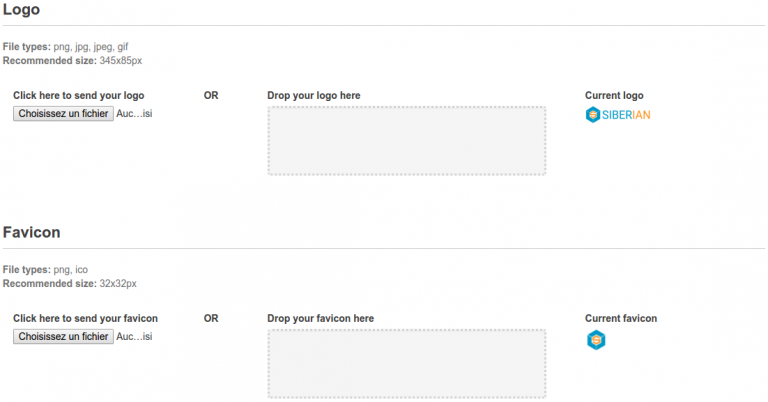This screenshot has height=402, width=768.
Task: Click the "Click here to send your logo" label
Action: (79, 96)
